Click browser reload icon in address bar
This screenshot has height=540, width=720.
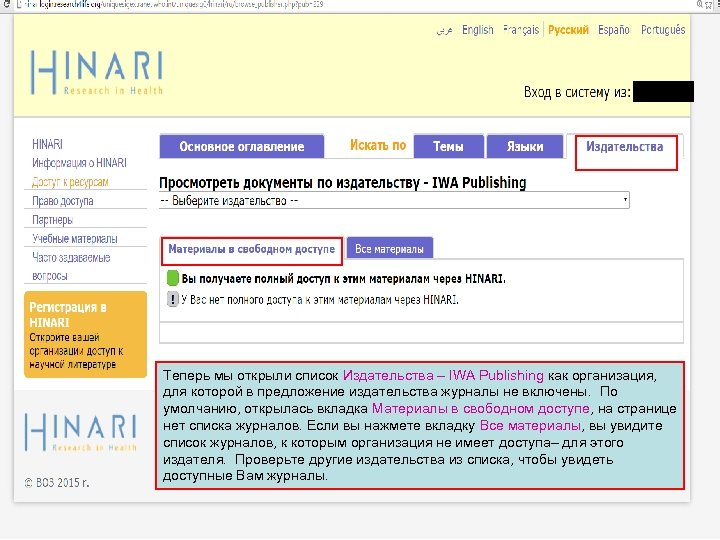coord(6,5)
